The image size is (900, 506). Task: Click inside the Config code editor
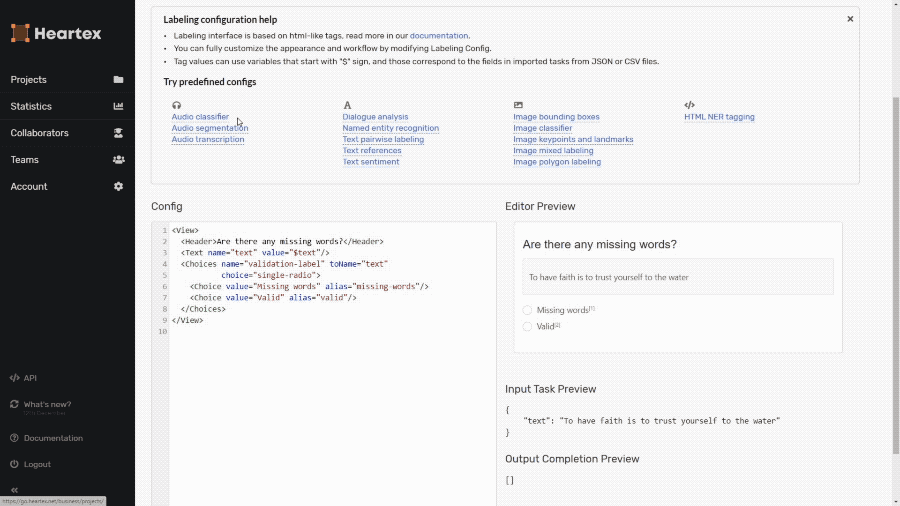324,364
